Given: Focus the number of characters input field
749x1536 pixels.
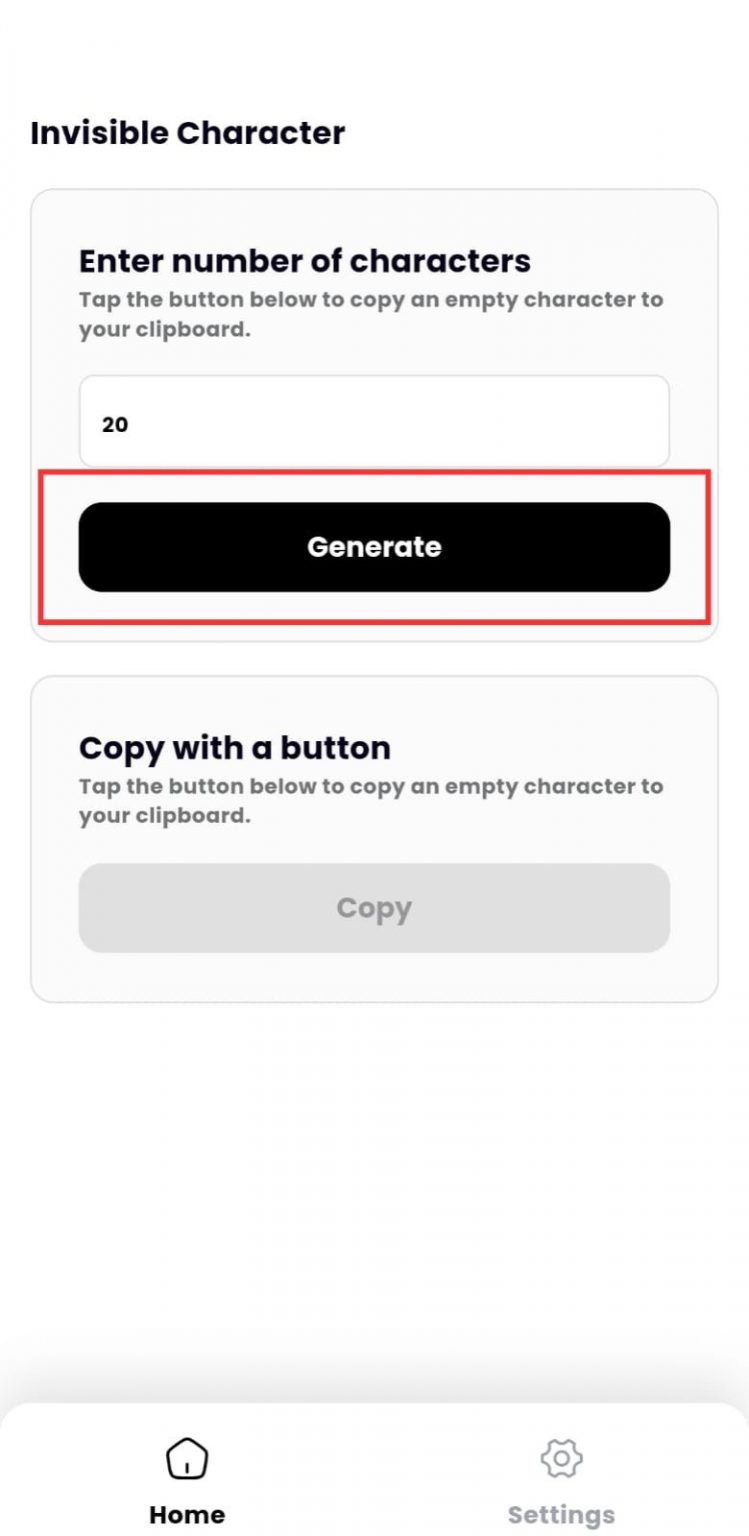Looking at the screenshot, I should [374, 422].
